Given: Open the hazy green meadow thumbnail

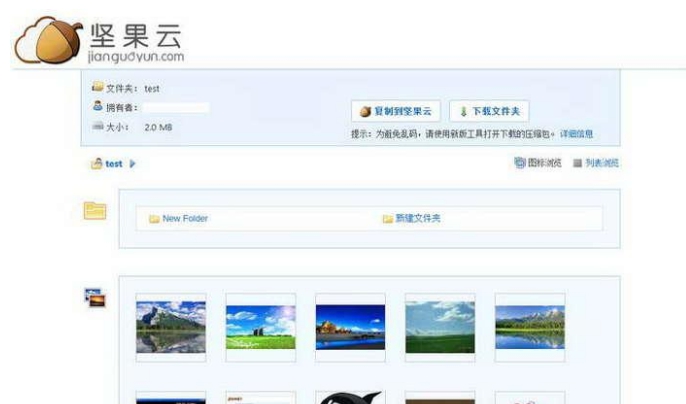Looking at the screenshot, I should (x=440, y=327).
